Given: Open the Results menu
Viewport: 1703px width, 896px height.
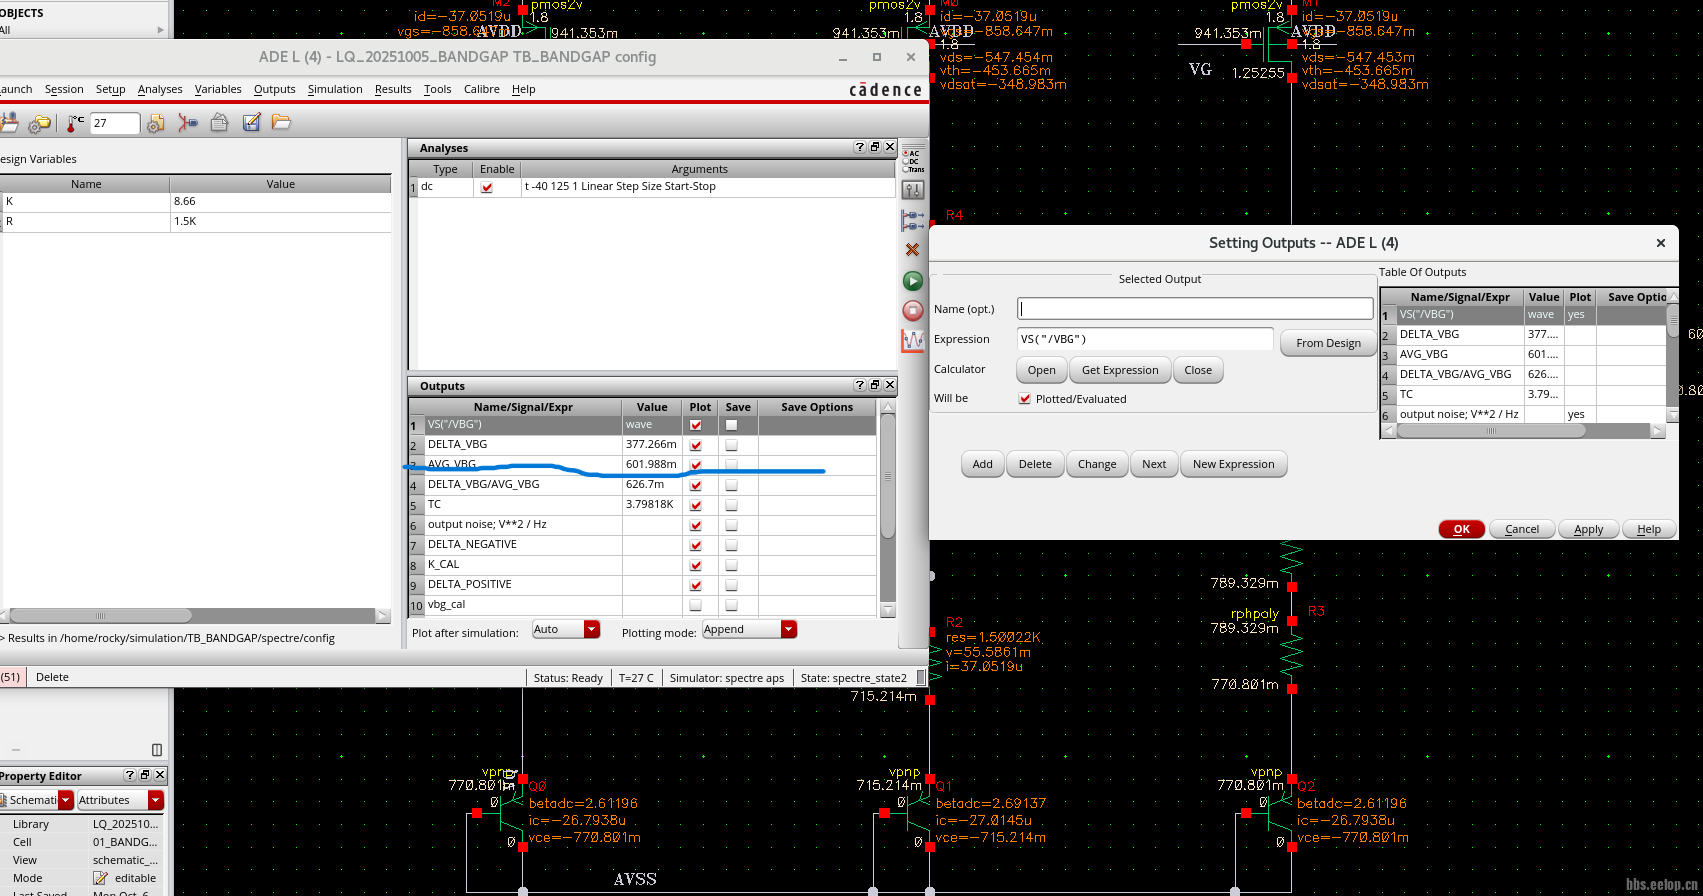Looking at the screenshot, I should pyautogui.click(x=393, y=89).
